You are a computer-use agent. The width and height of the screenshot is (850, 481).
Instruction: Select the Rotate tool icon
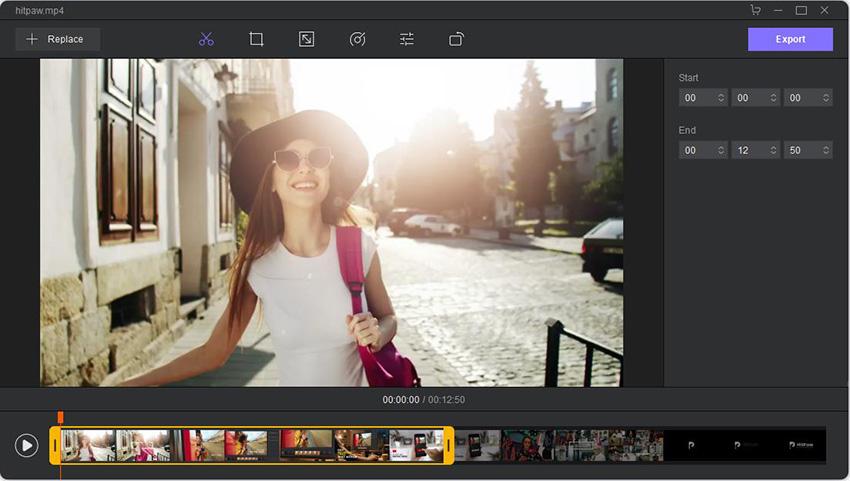456,39
